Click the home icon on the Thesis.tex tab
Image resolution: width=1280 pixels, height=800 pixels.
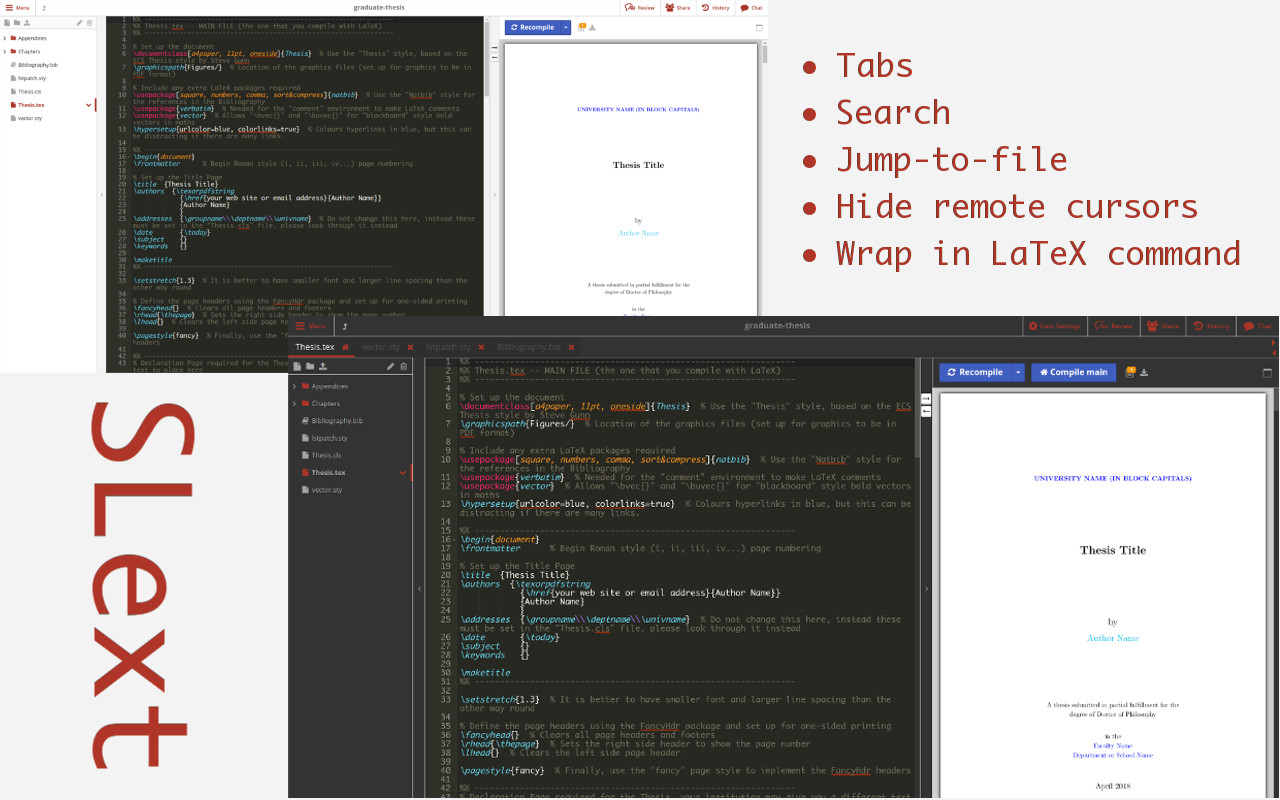coord(345,347)
